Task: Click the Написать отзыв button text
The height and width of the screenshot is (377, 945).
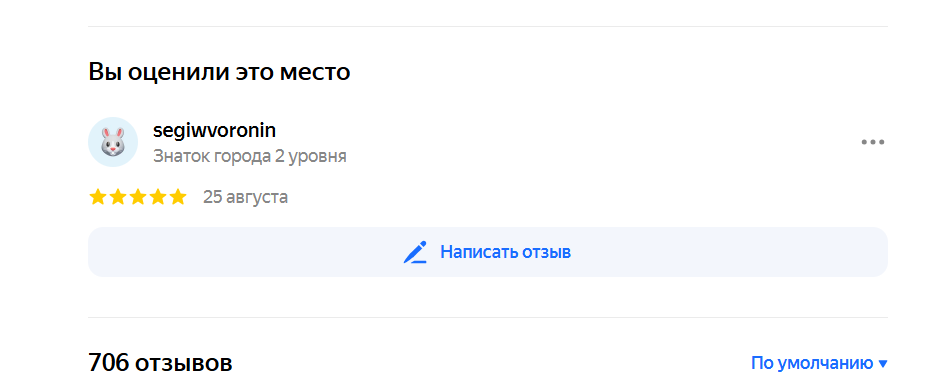Action: click(505, 252)
